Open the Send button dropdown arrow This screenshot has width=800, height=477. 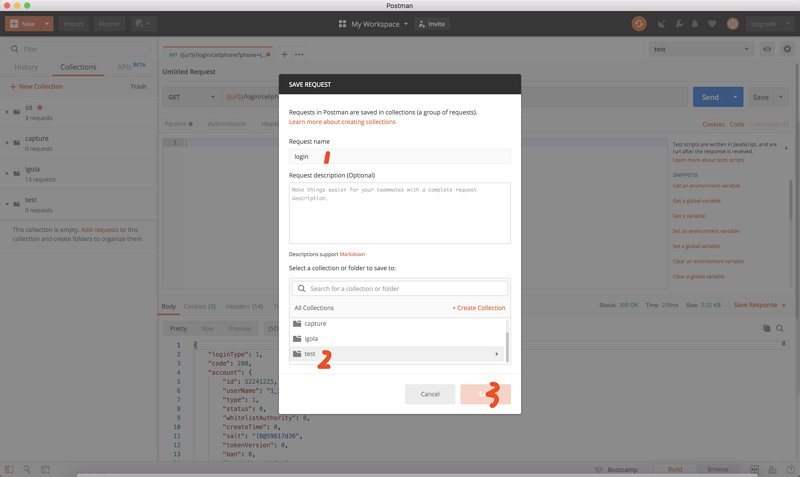[735, 97]
